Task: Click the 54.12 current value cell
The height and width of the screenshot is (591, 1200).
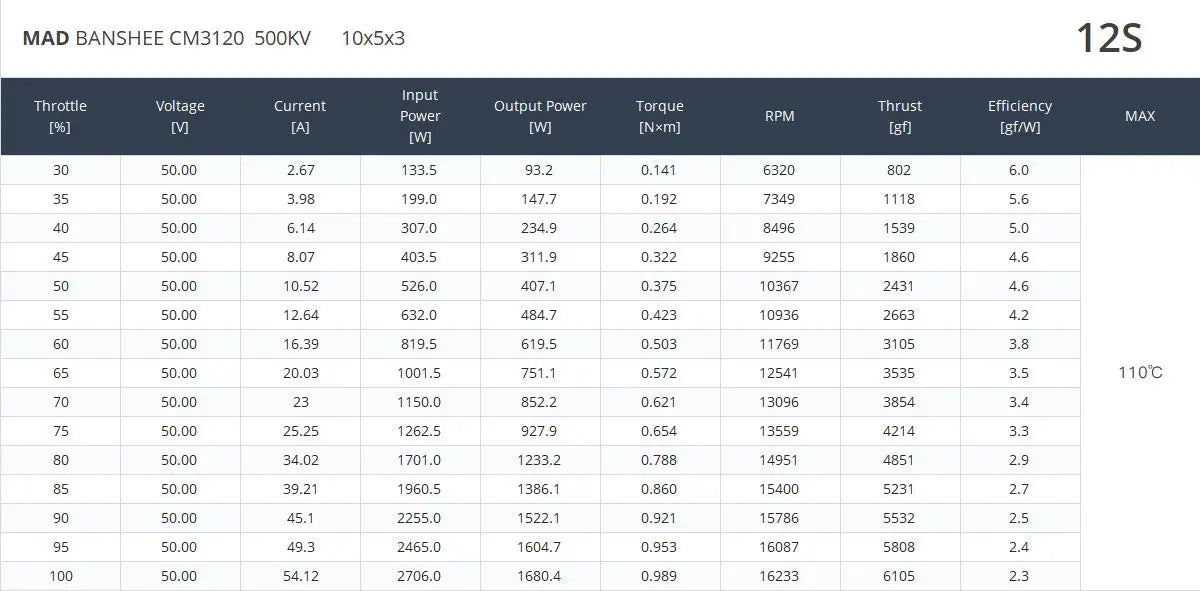Action: pyautogui.click(x=301, y=576)
